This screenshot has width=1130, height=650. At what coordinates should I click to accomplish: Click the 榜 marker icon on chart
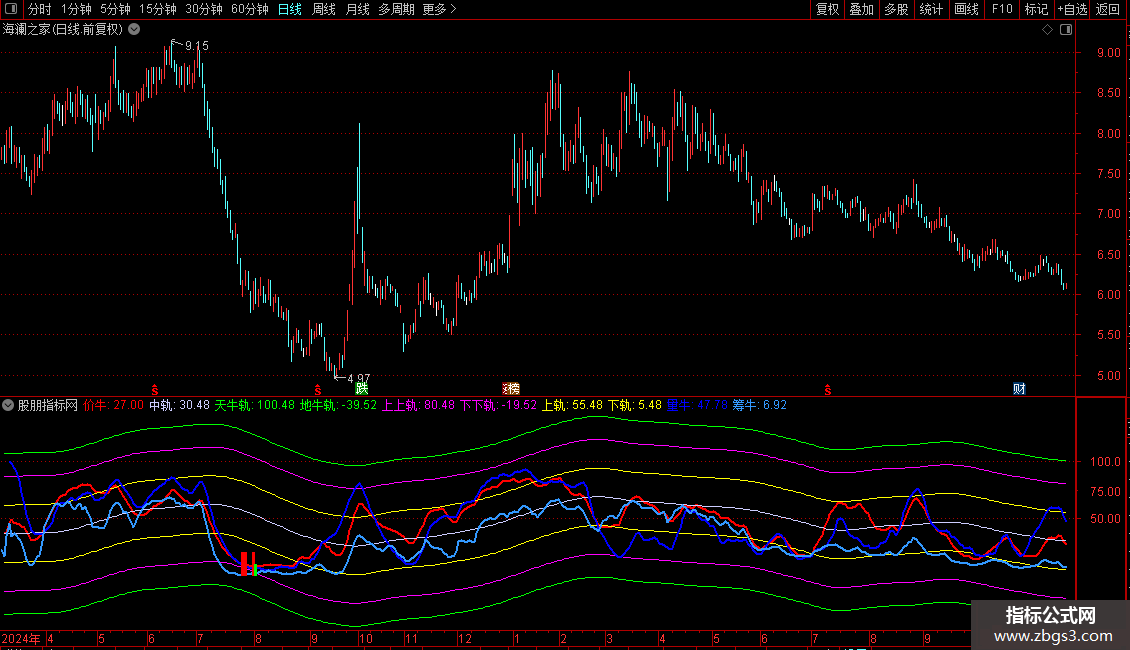pyautogui.click(x=510, y=388)
